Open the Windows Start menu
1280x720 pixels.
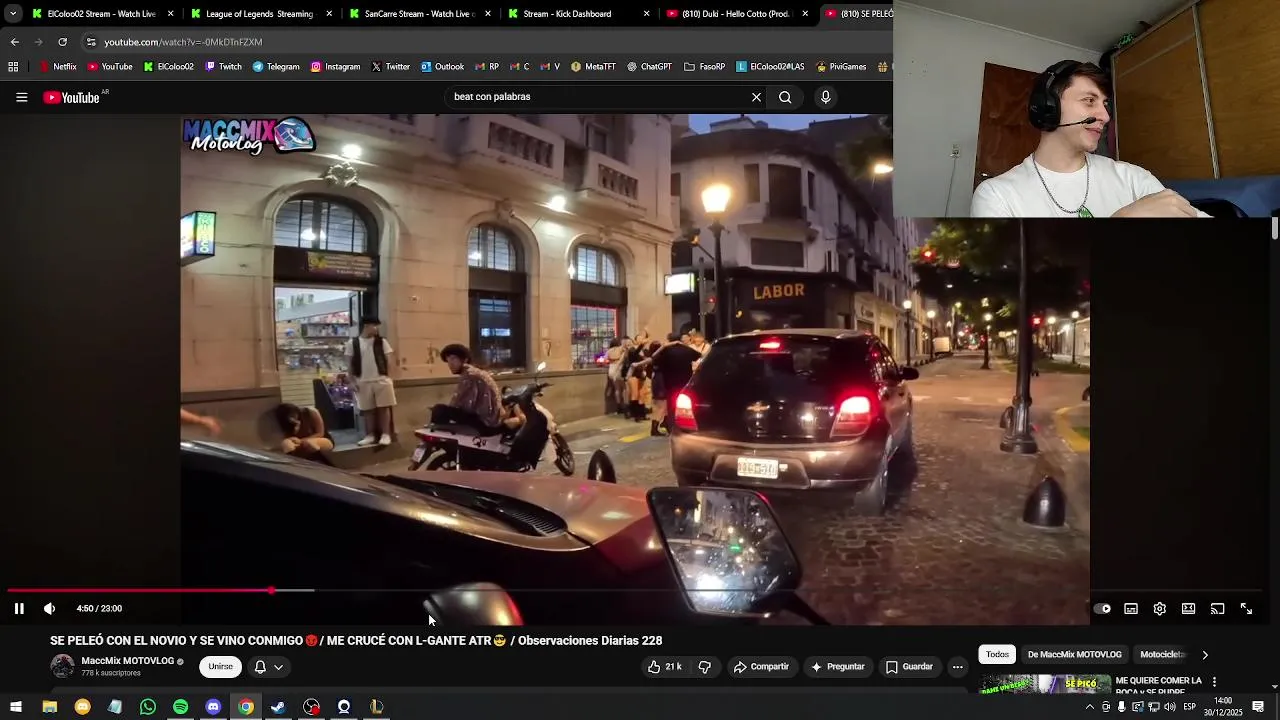(x=16, y=707)
